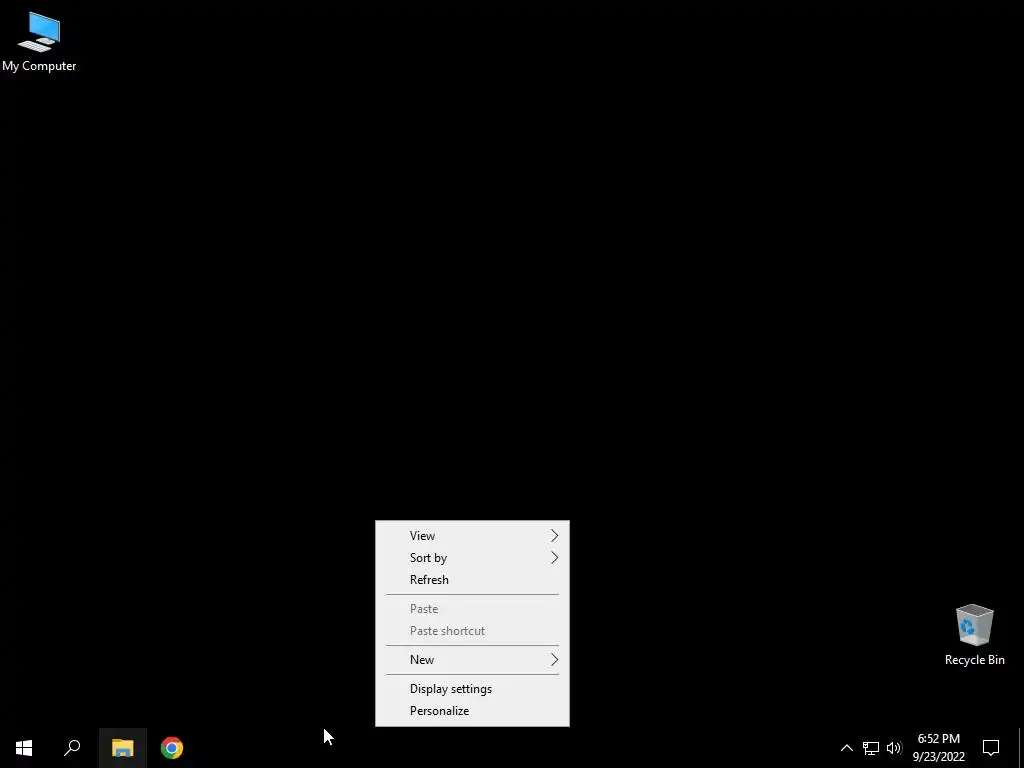Show hidden system tray icons

846,748
